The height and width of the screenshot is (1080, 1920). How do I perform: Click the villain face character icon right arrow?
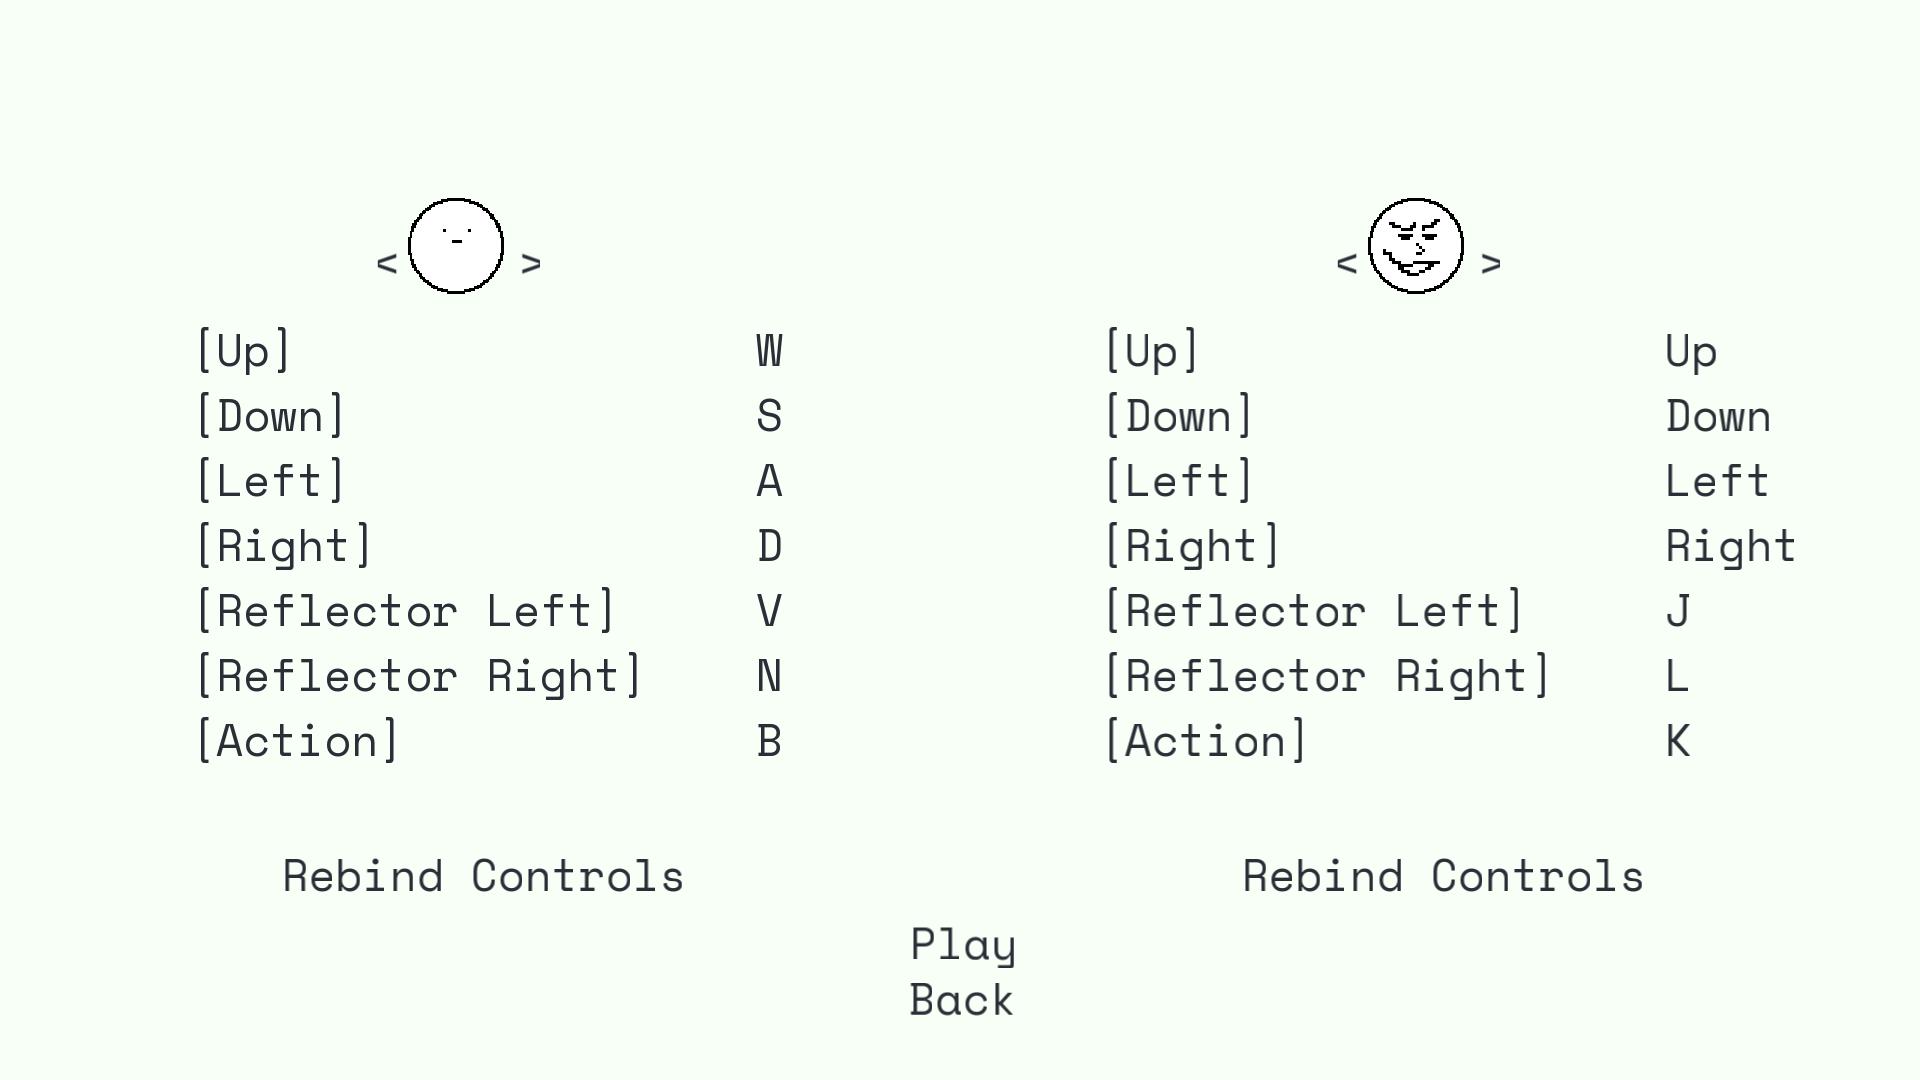pos(1491,262)
